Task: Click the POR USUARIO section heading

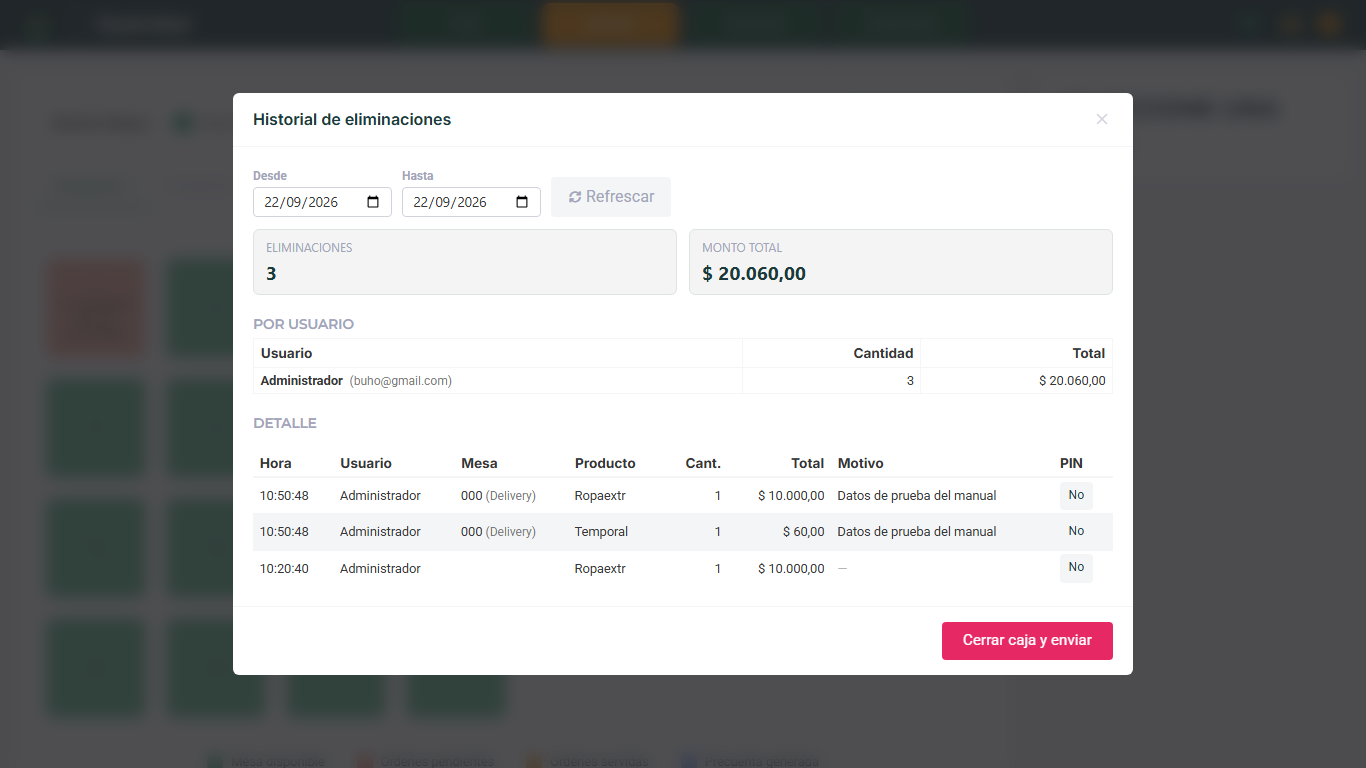Action: coord(303,324)
